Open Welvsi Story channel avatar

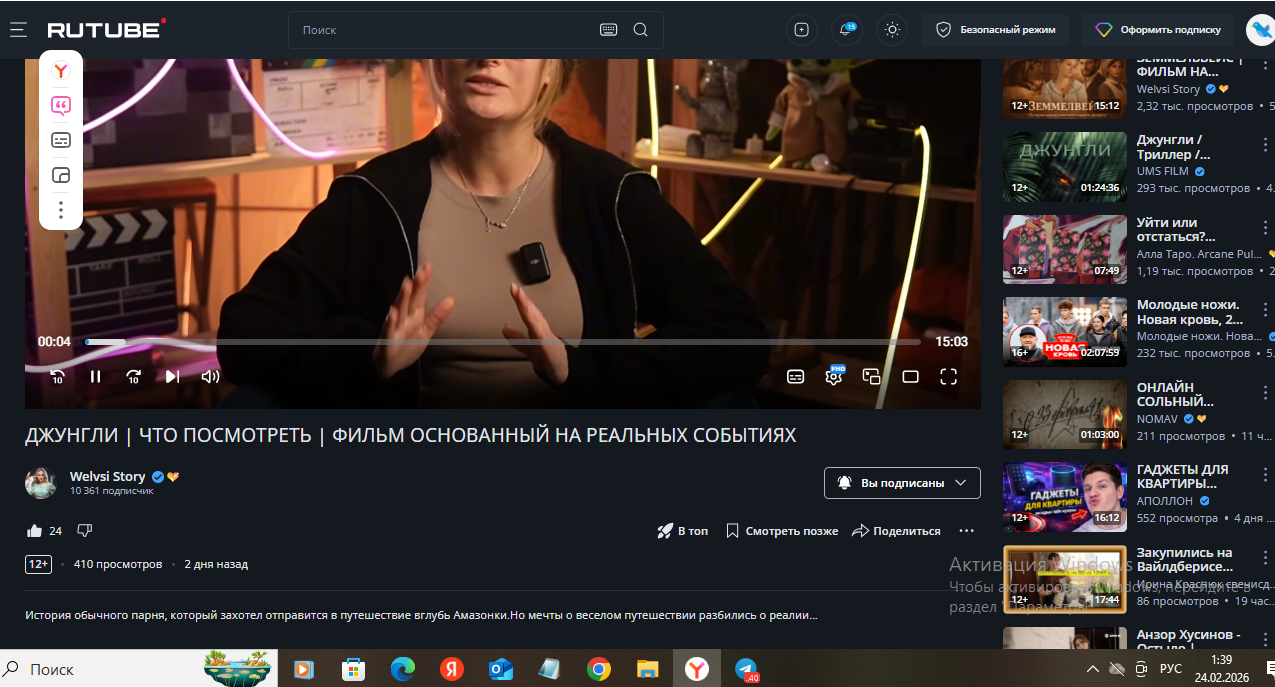click(x=41, y=483)
